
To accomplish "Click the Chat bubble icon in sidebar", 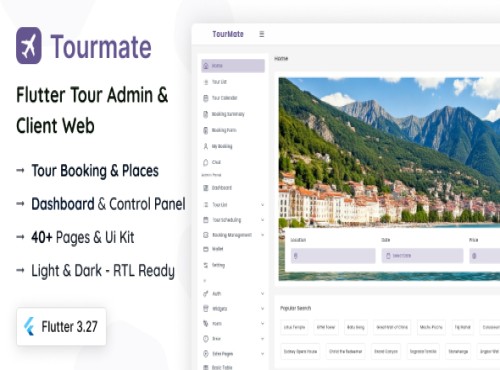I will (x=206, y=162).
